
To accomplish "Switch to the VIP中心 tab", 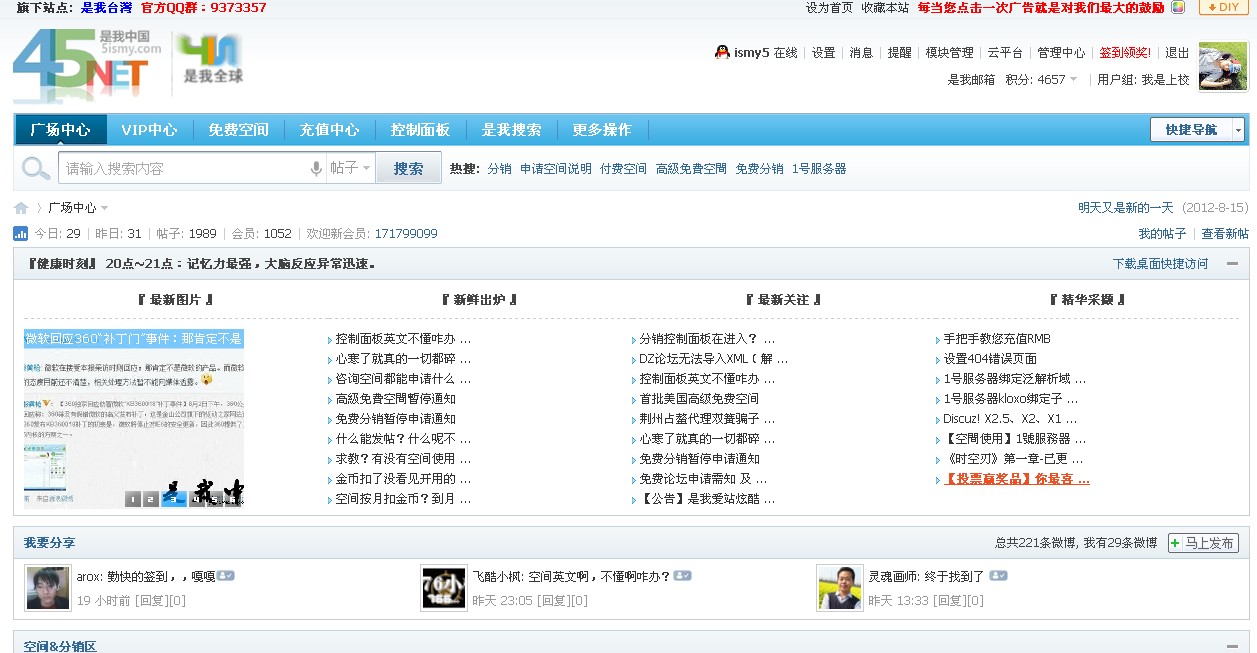I will 149,130.
